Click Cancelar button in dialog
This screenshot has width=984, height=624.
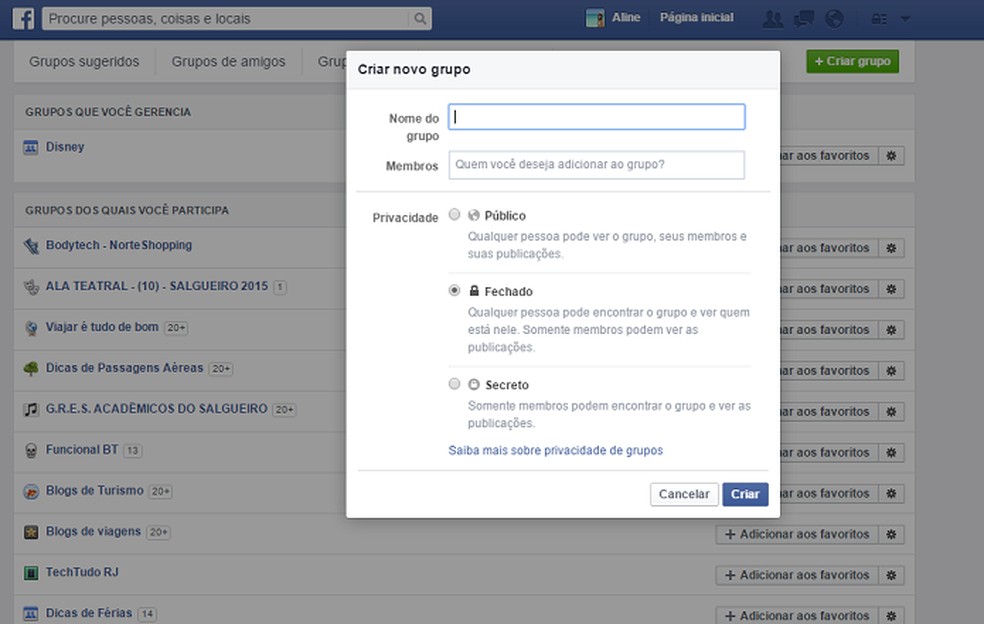tap(684, 494)
